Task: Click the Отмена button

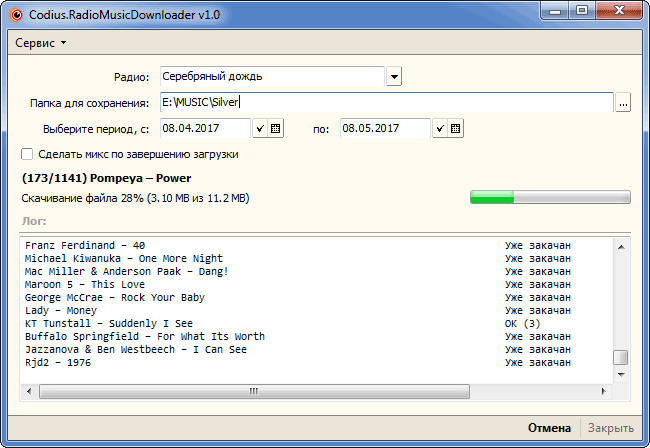Action: 549,428
